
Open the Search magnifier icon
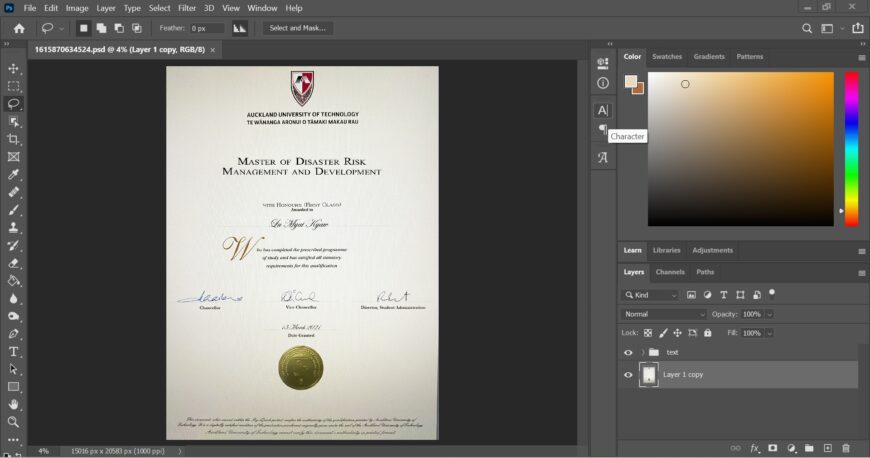click(807, 28)
